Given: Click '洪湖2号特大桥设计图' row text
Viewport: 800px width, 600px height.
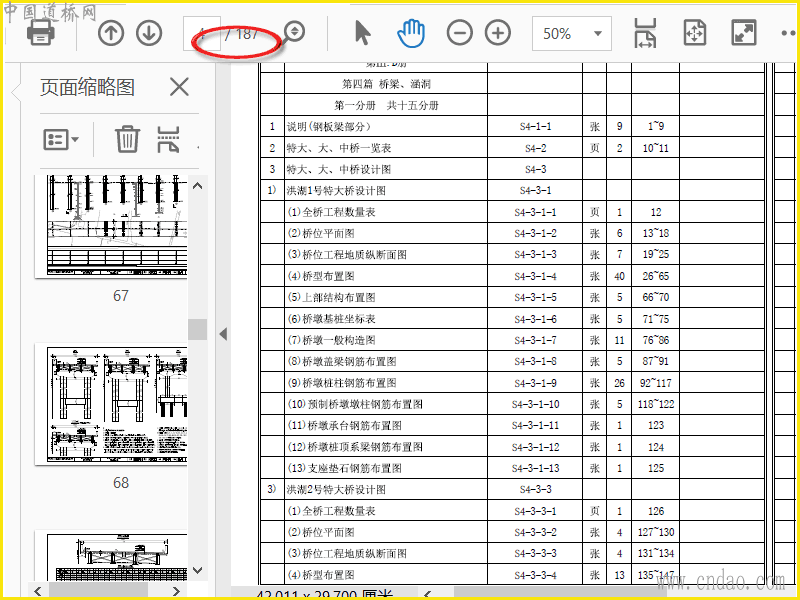Looking at the screenshot, I should 336,490.
